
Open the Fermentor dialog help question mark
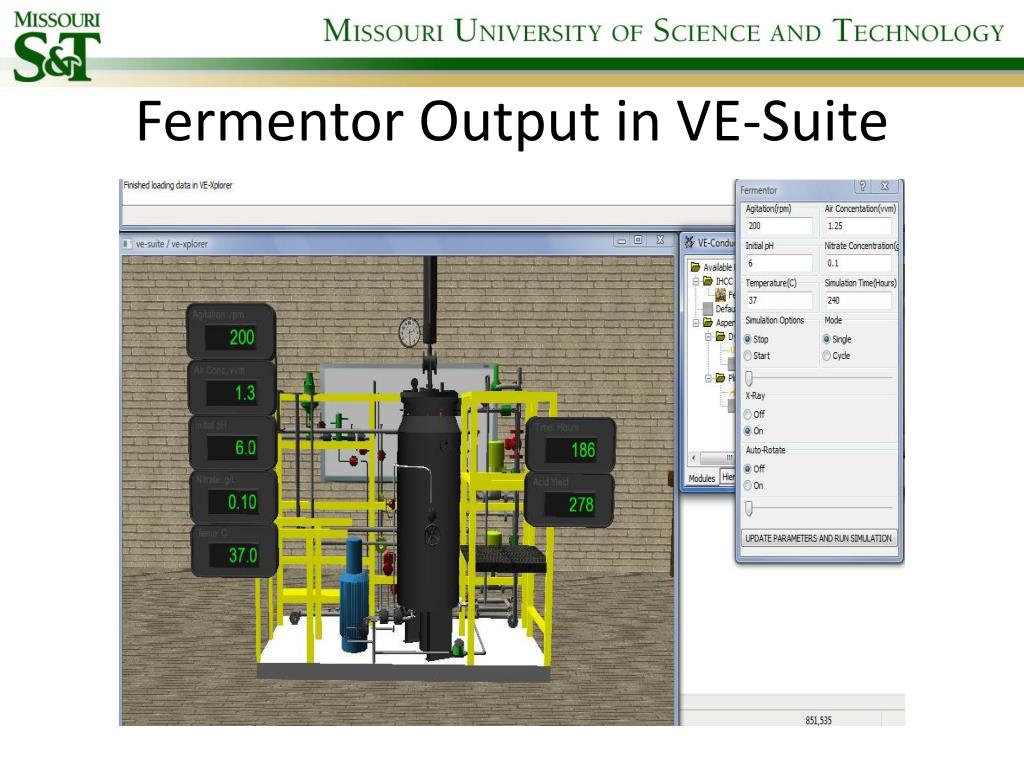click(863, 186)
